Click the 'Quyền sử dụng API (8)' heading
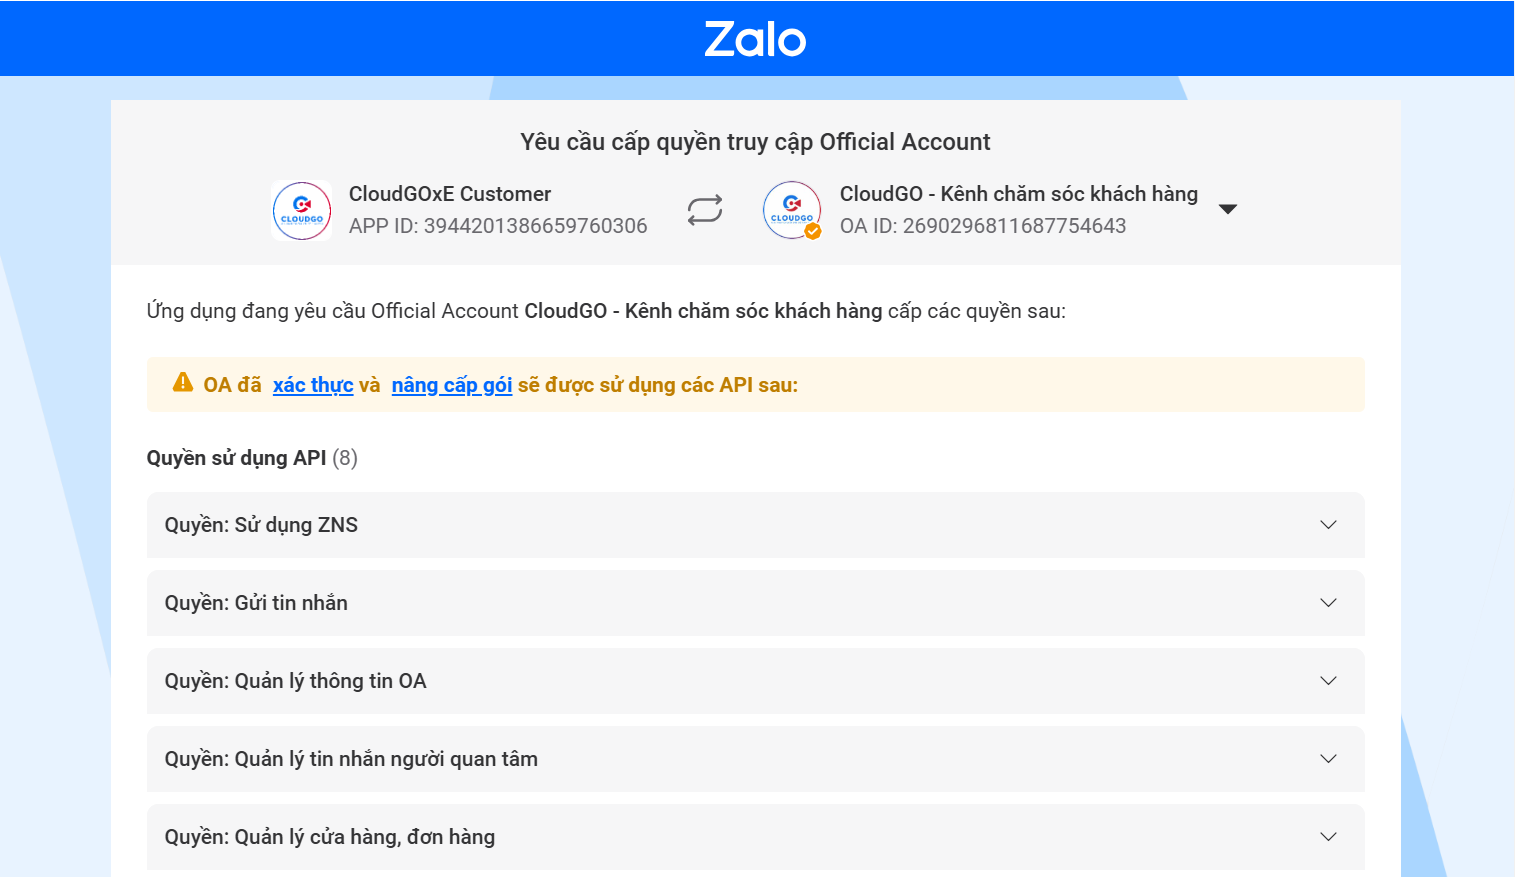Screen dimensions: 1515x877 [x=251, y=458]
